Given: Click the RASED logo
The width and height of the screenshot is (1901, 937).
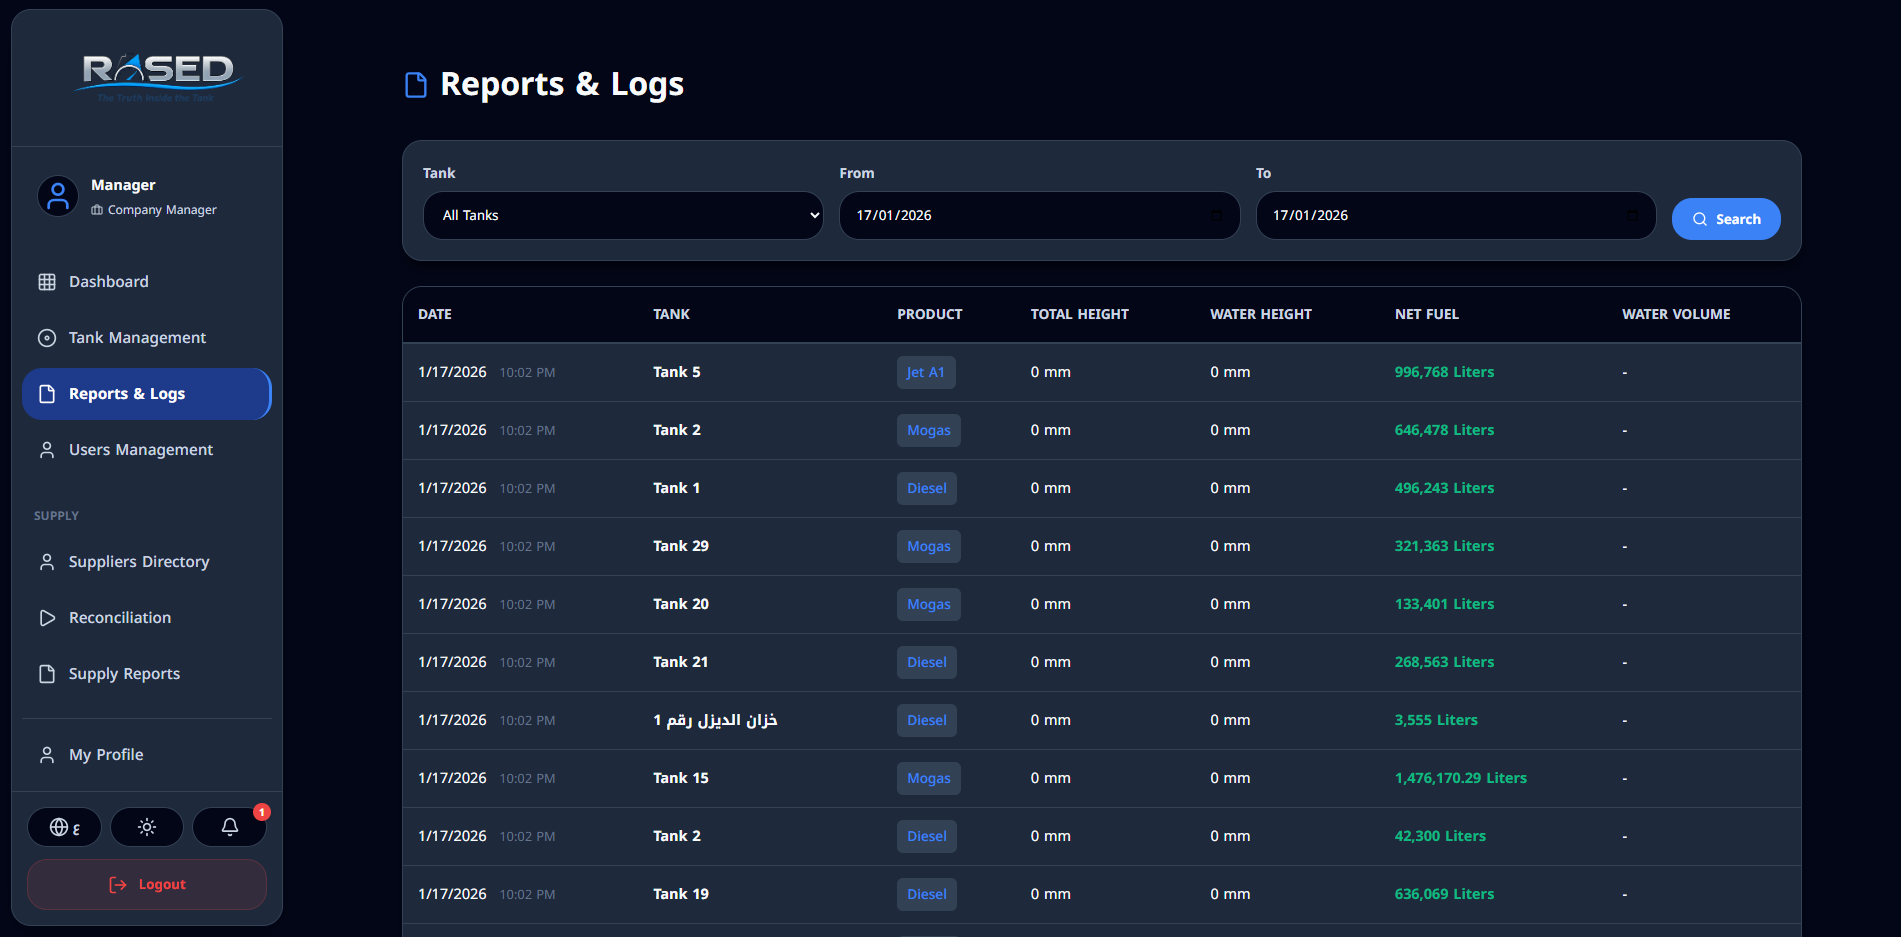Looking at the screenshot, I should tap(158, 75).
